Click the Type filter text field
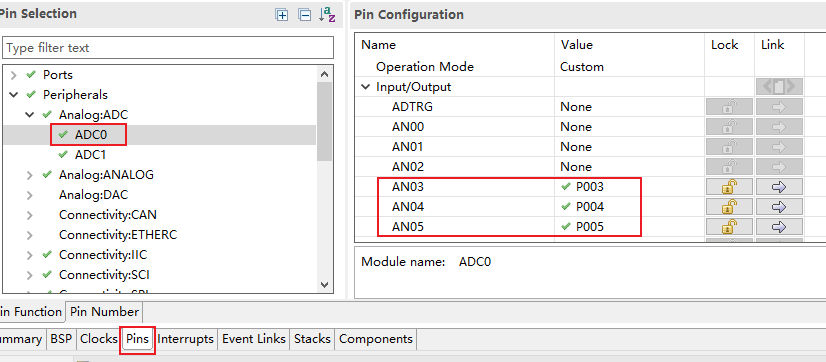The image size is (826, 362). pyautogui.click(x=168, y=47)
